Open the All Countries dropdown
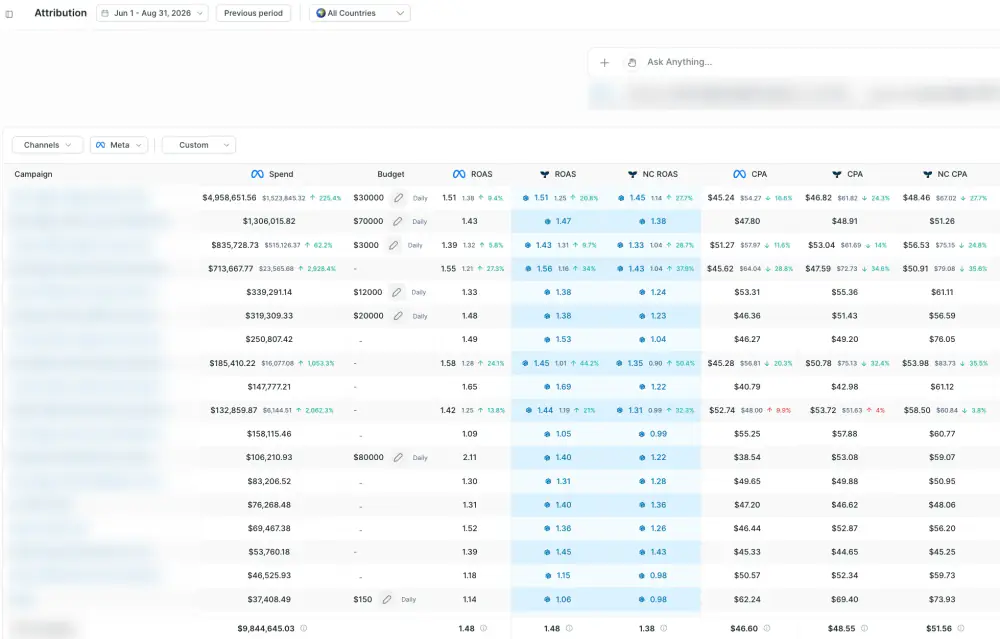 pos(360,13)
